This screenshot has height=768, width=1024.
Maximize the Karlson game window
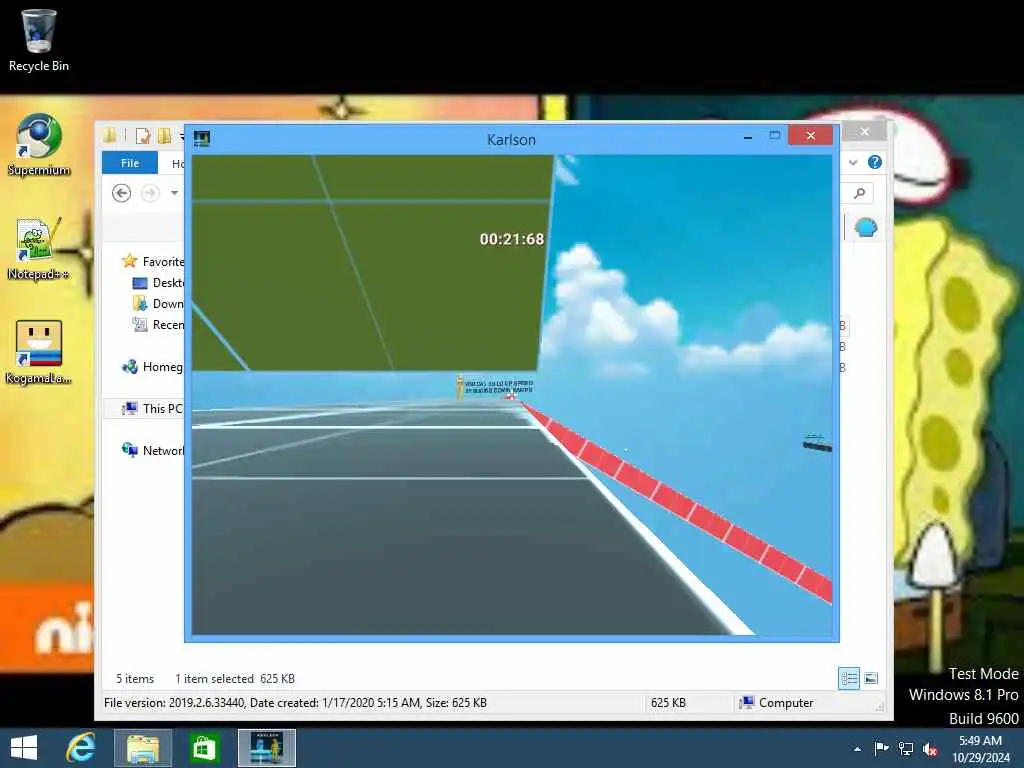coord(775,135)
